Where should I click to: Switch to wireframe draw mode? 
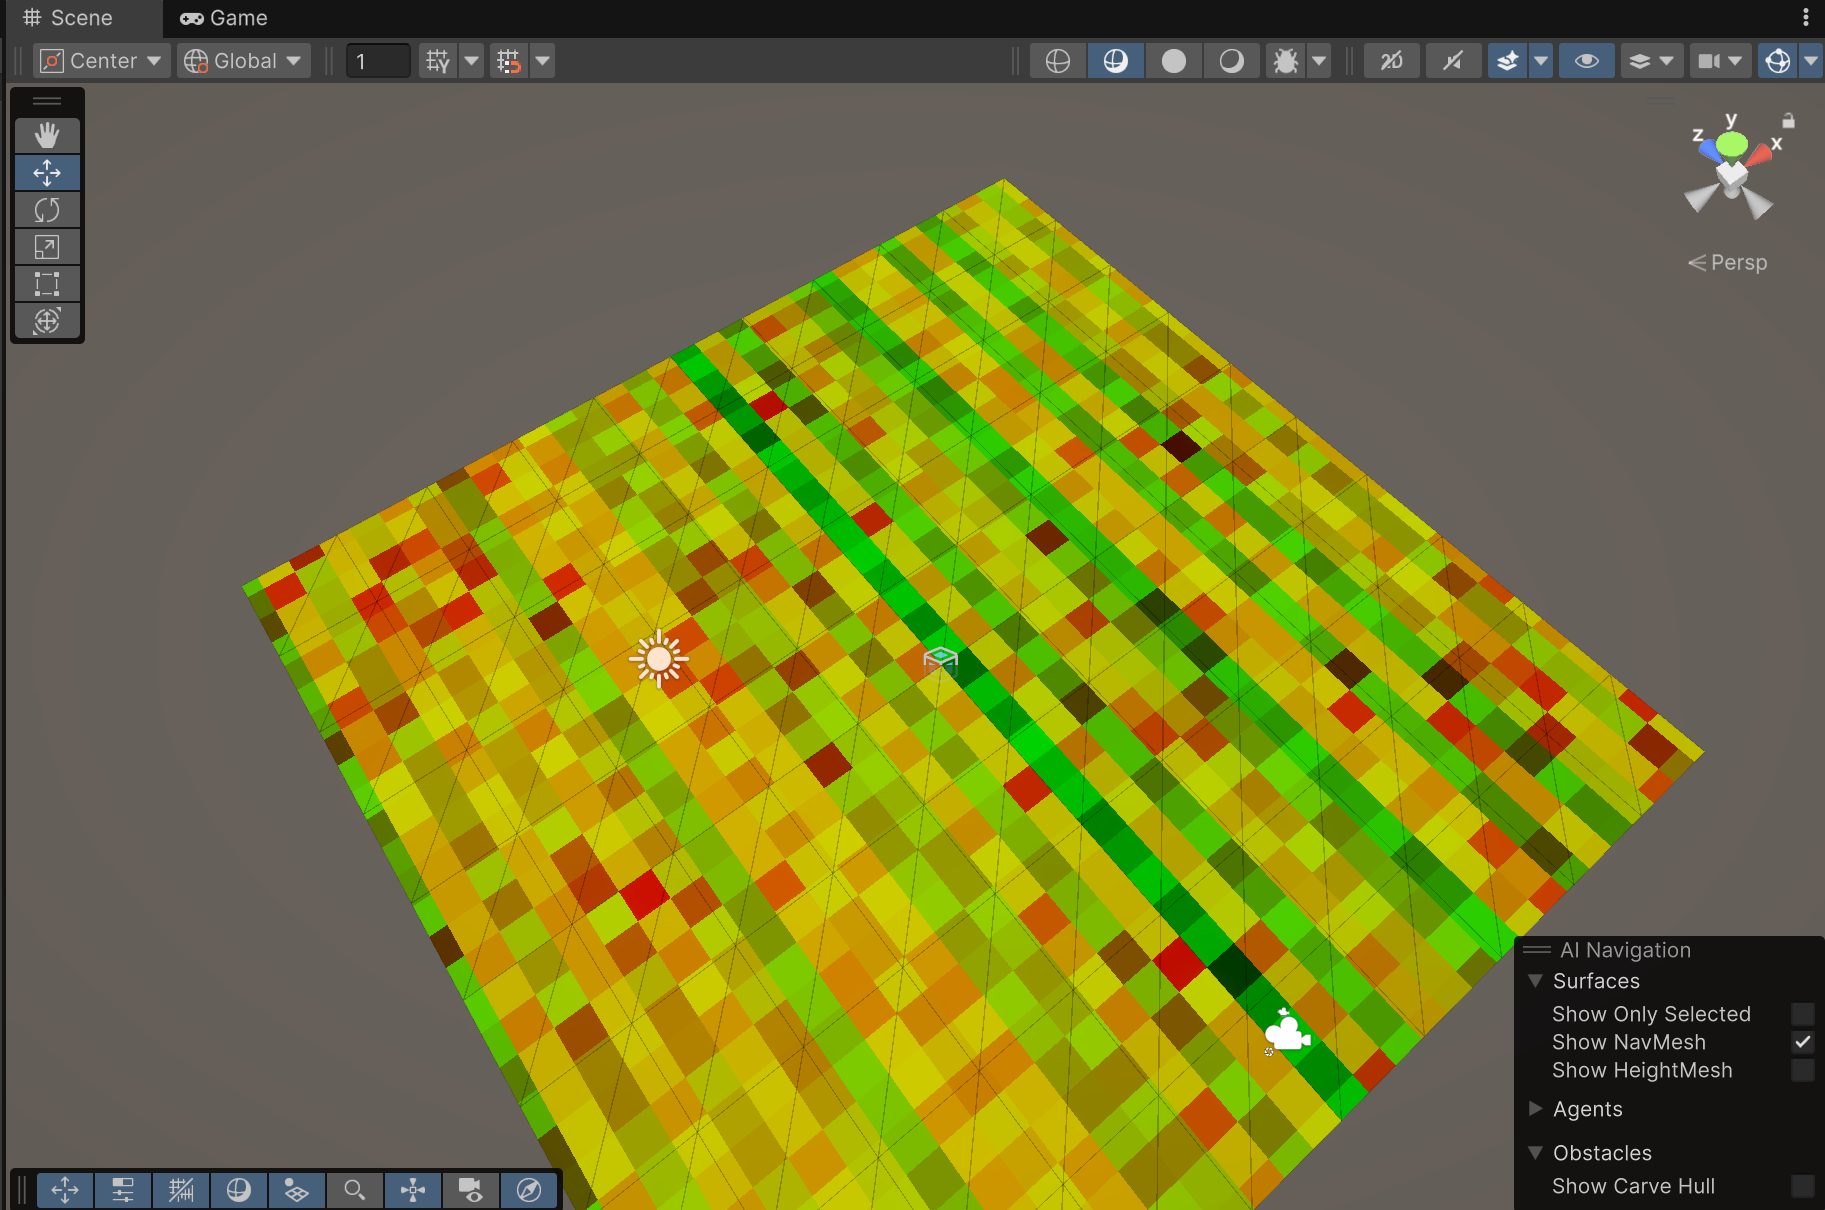(1058, 61)
